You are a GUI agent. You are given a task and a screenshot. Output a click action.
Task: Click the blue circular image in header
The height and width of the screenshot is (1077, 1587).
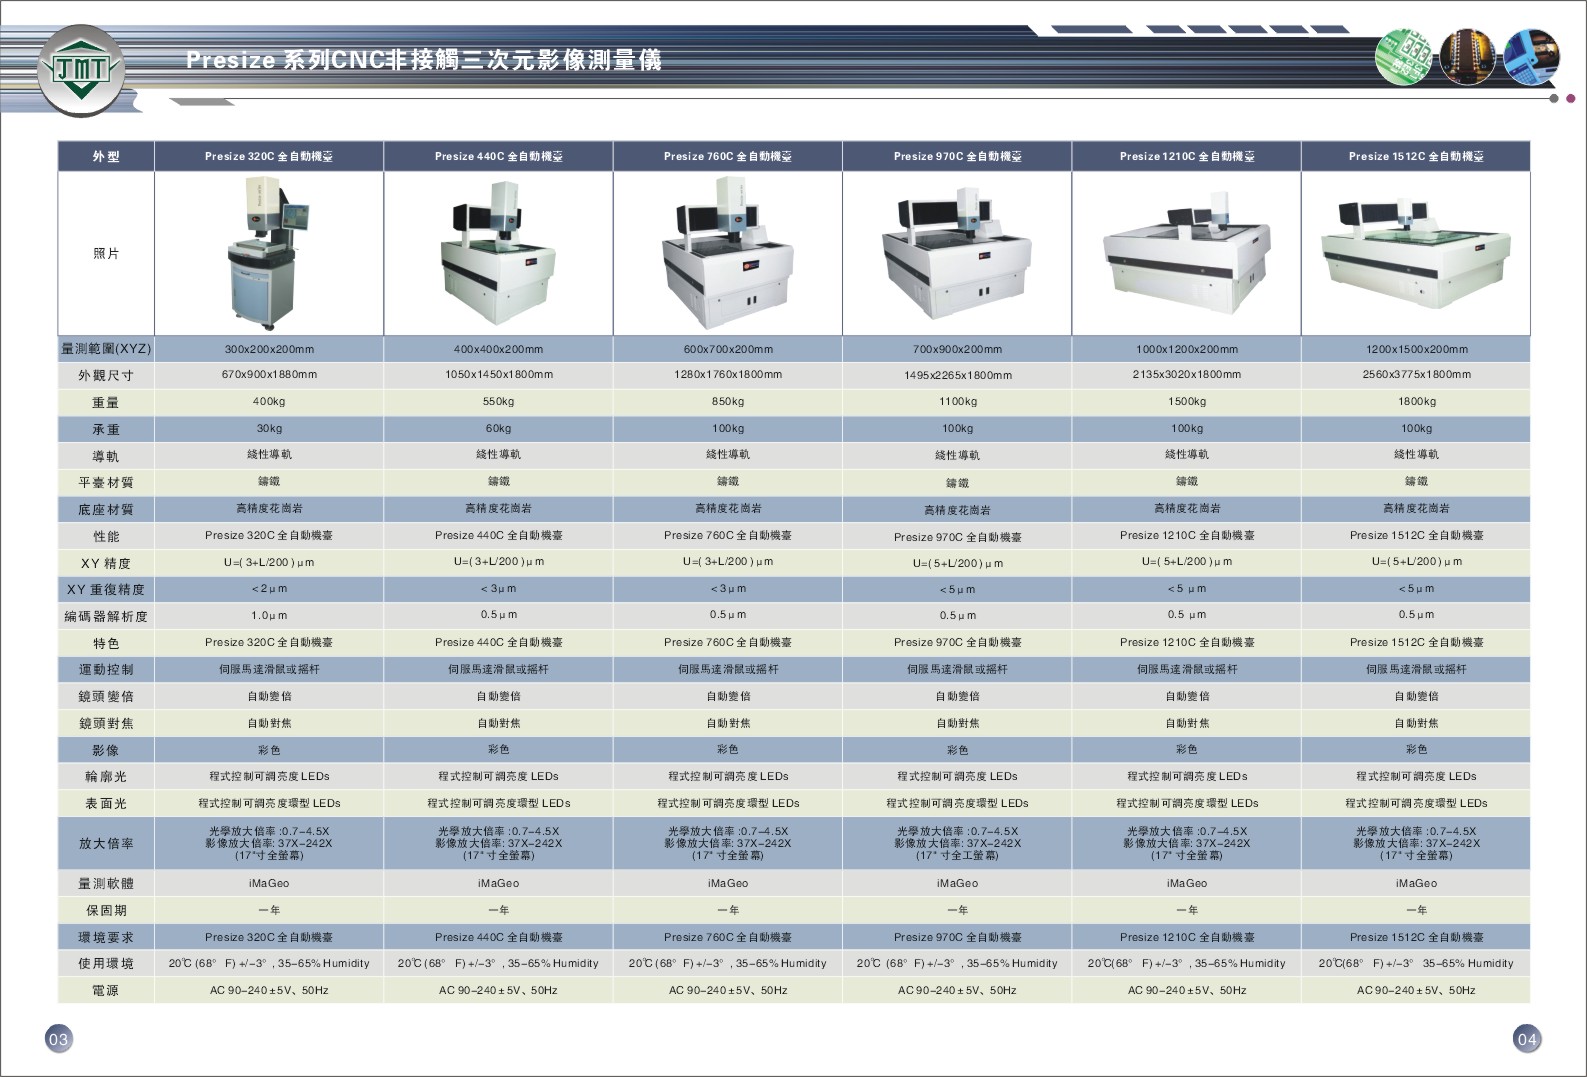pyautogui.click(x=1531, y=57)
